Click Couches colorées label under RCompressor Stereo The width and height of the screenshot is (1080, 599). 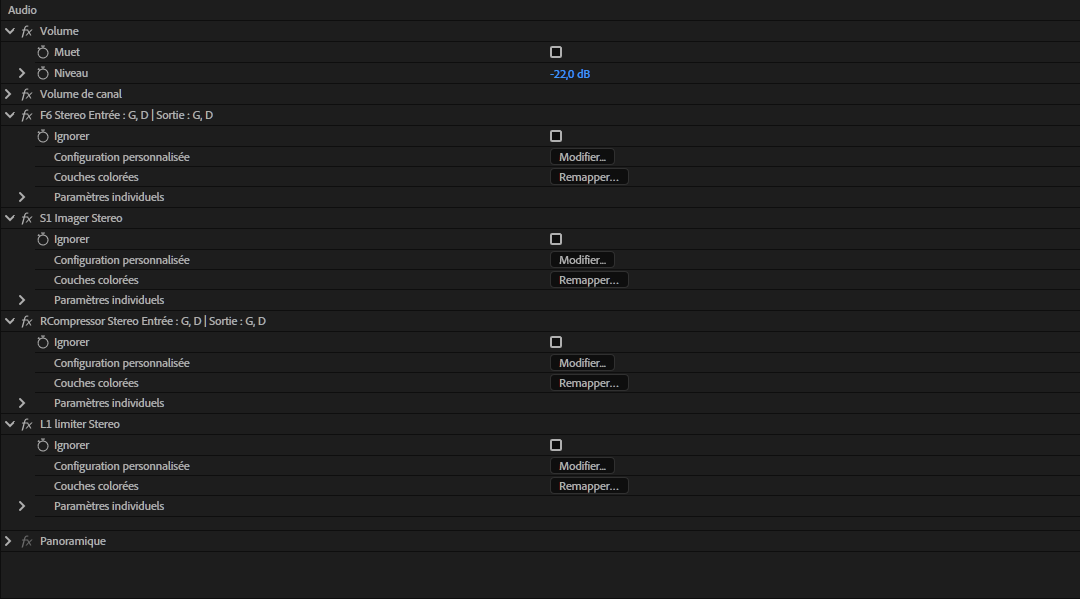[96, 383]
